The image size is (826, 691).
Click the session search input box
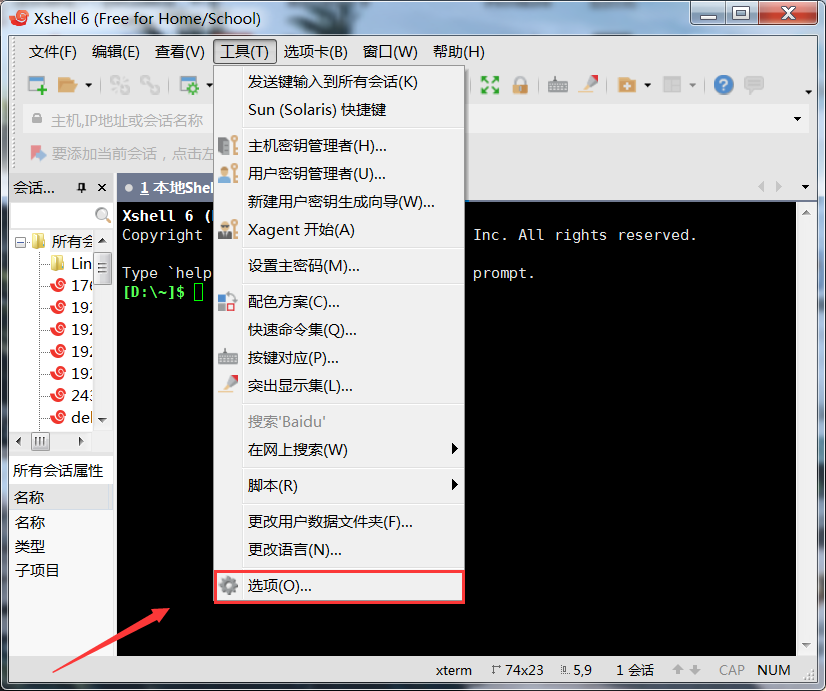pyautogui.click(x=52, y=215)
